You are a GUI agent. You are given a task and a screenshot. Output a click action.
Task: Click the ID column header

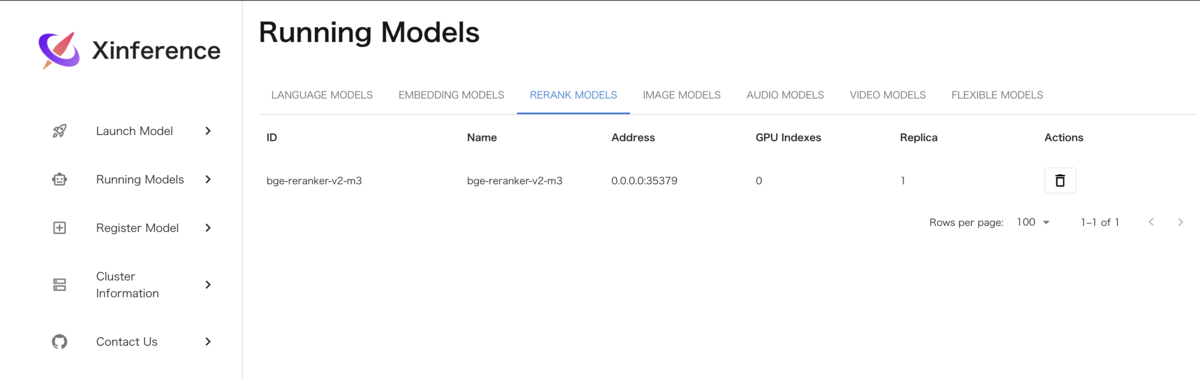pos(272,138)
